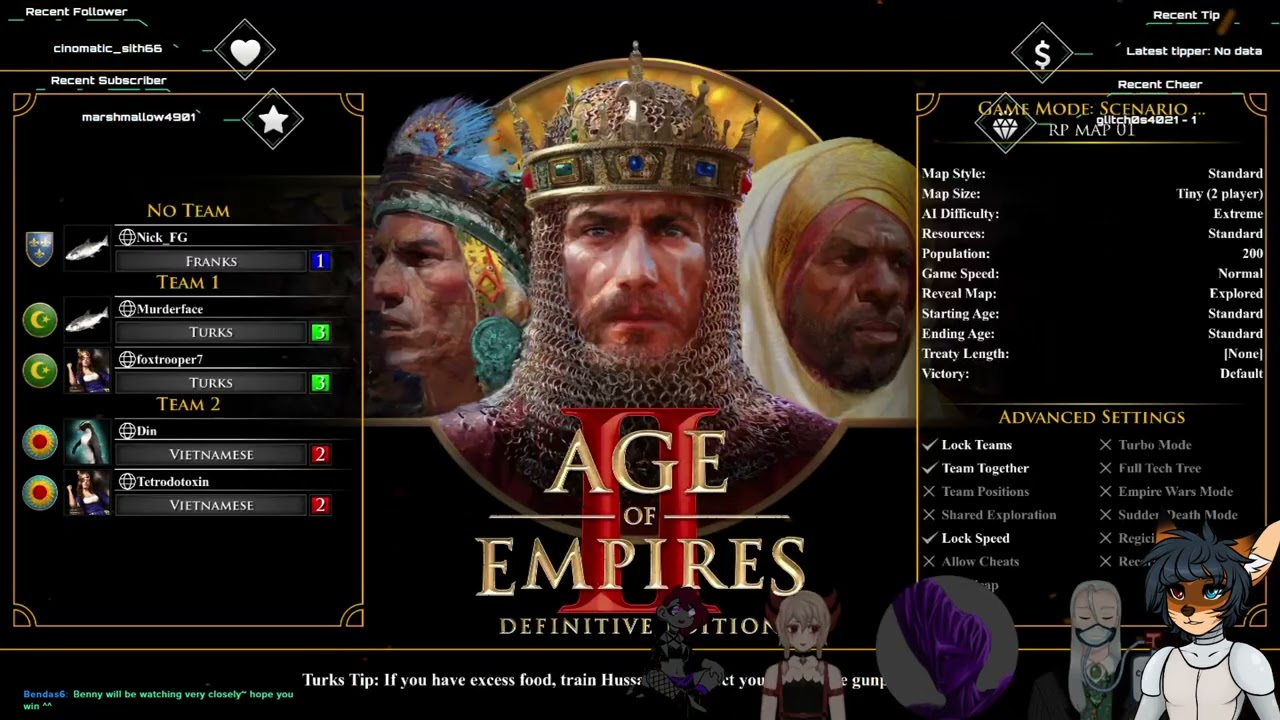The width and height of the screenshot is (1280, 720).
Task: Click the AI Difficulty value Extreme
Action: coord(1238,214)
